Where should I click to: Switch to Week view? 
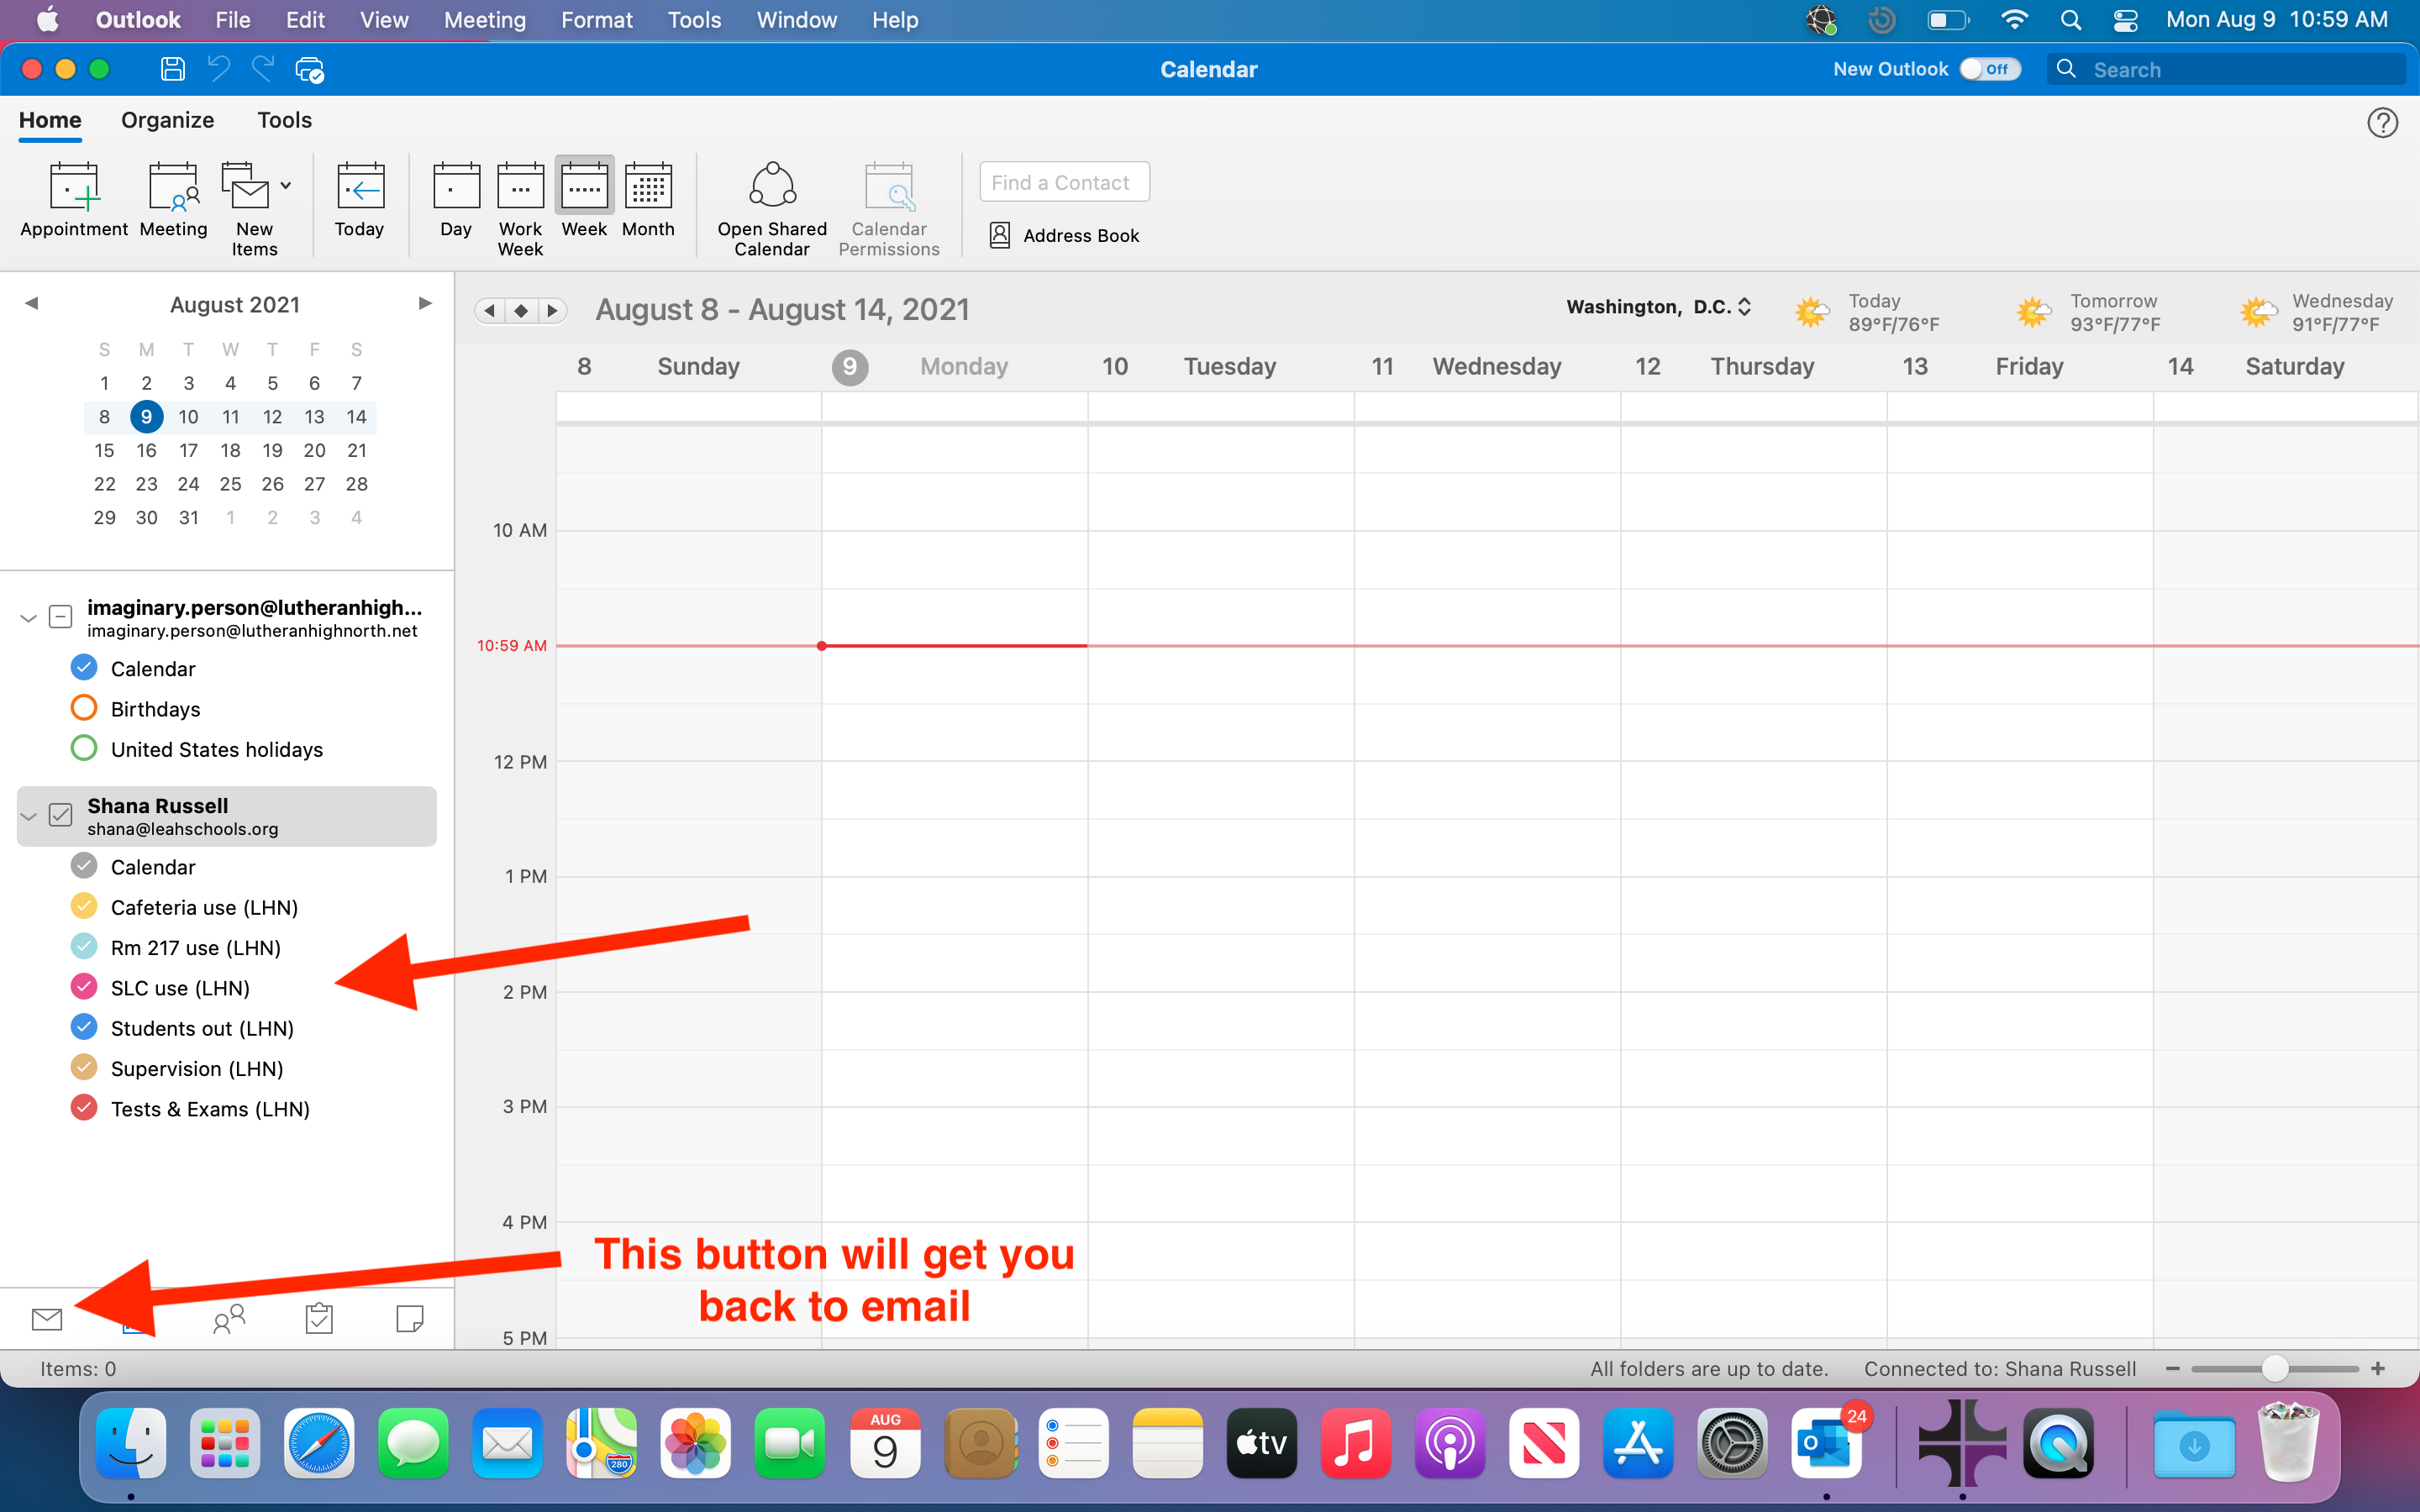click(584, 199)
